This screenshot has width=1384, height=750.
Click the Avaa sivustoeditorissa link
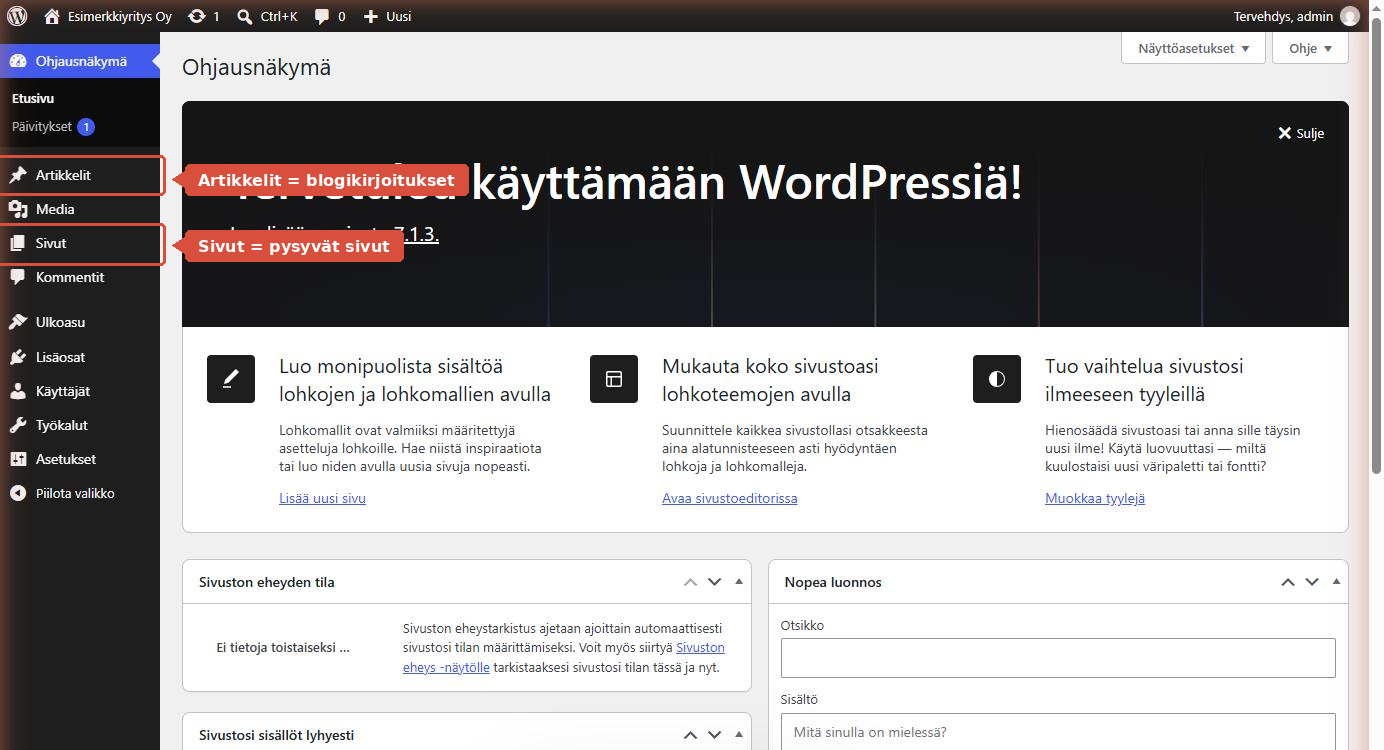click(729, 498)
